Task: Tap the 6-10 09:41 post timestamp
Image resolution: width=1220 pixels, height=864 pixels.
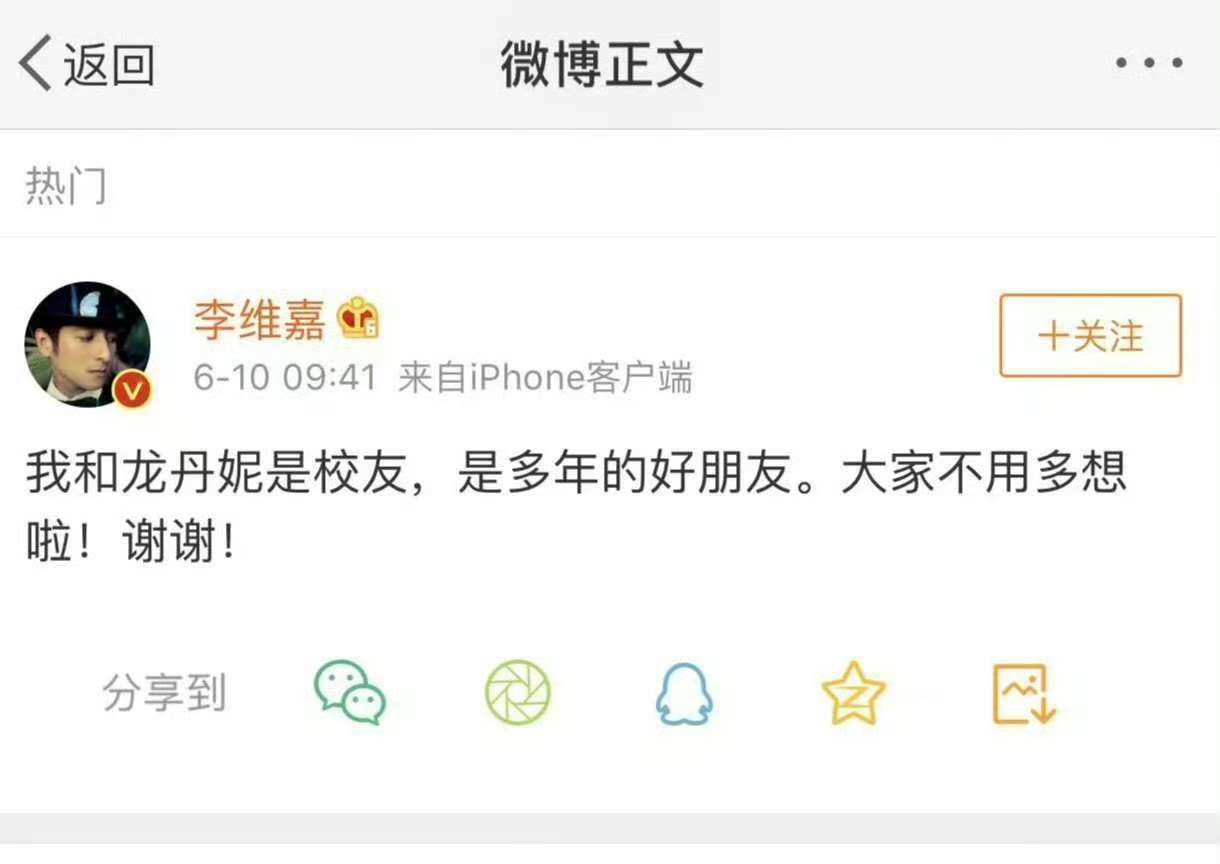Action: (285, 378)
